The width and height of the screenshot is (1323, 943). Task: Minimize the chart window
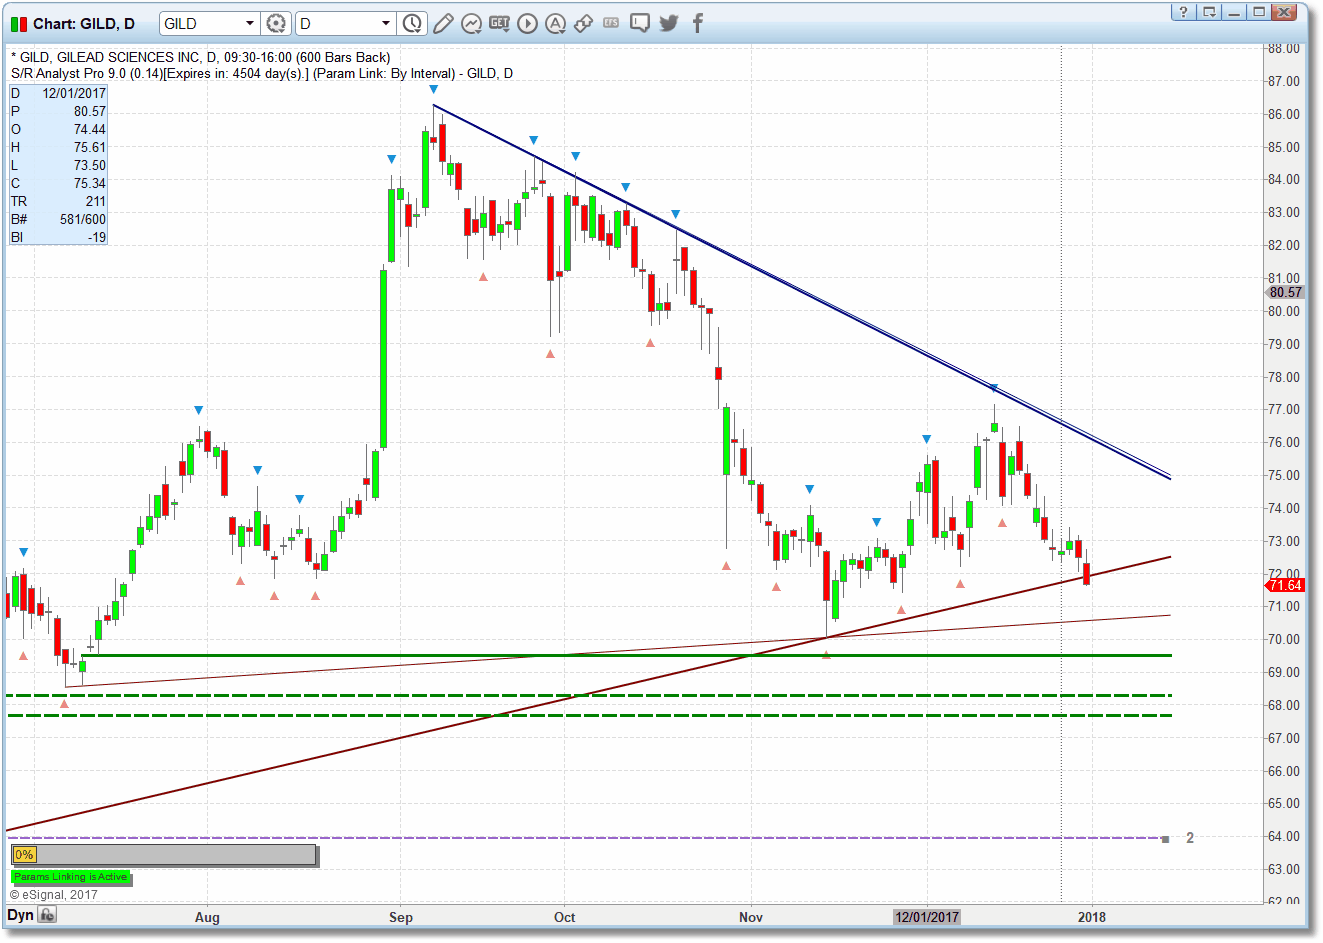[x=1234, y=12]
